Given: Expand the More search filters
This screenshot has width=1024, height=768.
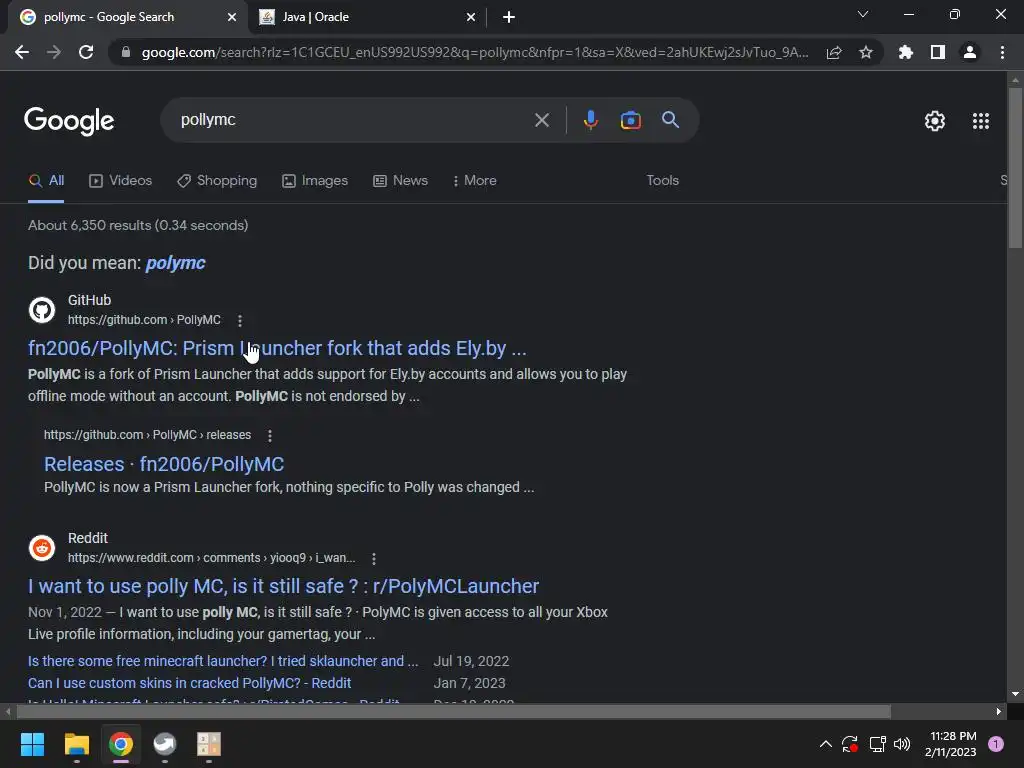Looking at the screenshot, I should (474, 180).
